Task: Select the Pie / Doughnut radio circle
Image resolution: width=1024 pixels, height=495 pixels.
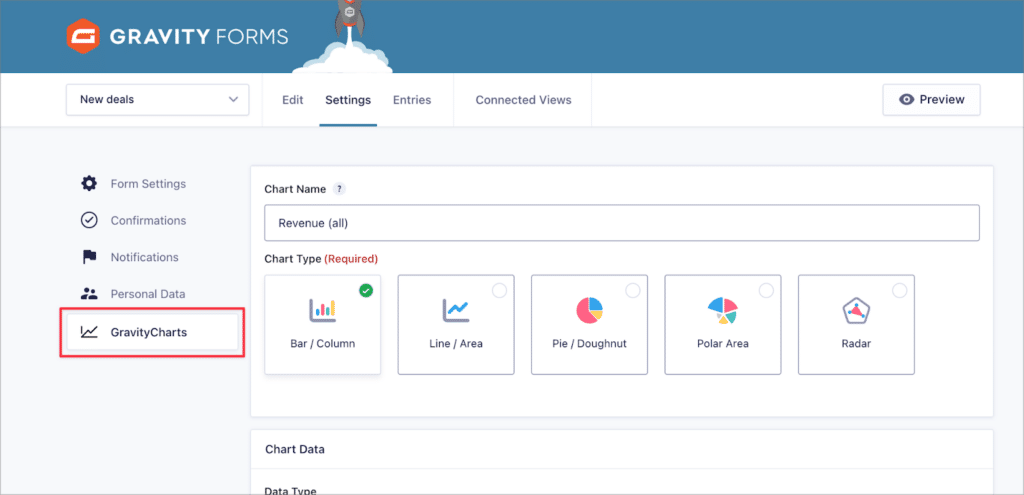Action: click(x=633, y=291)
